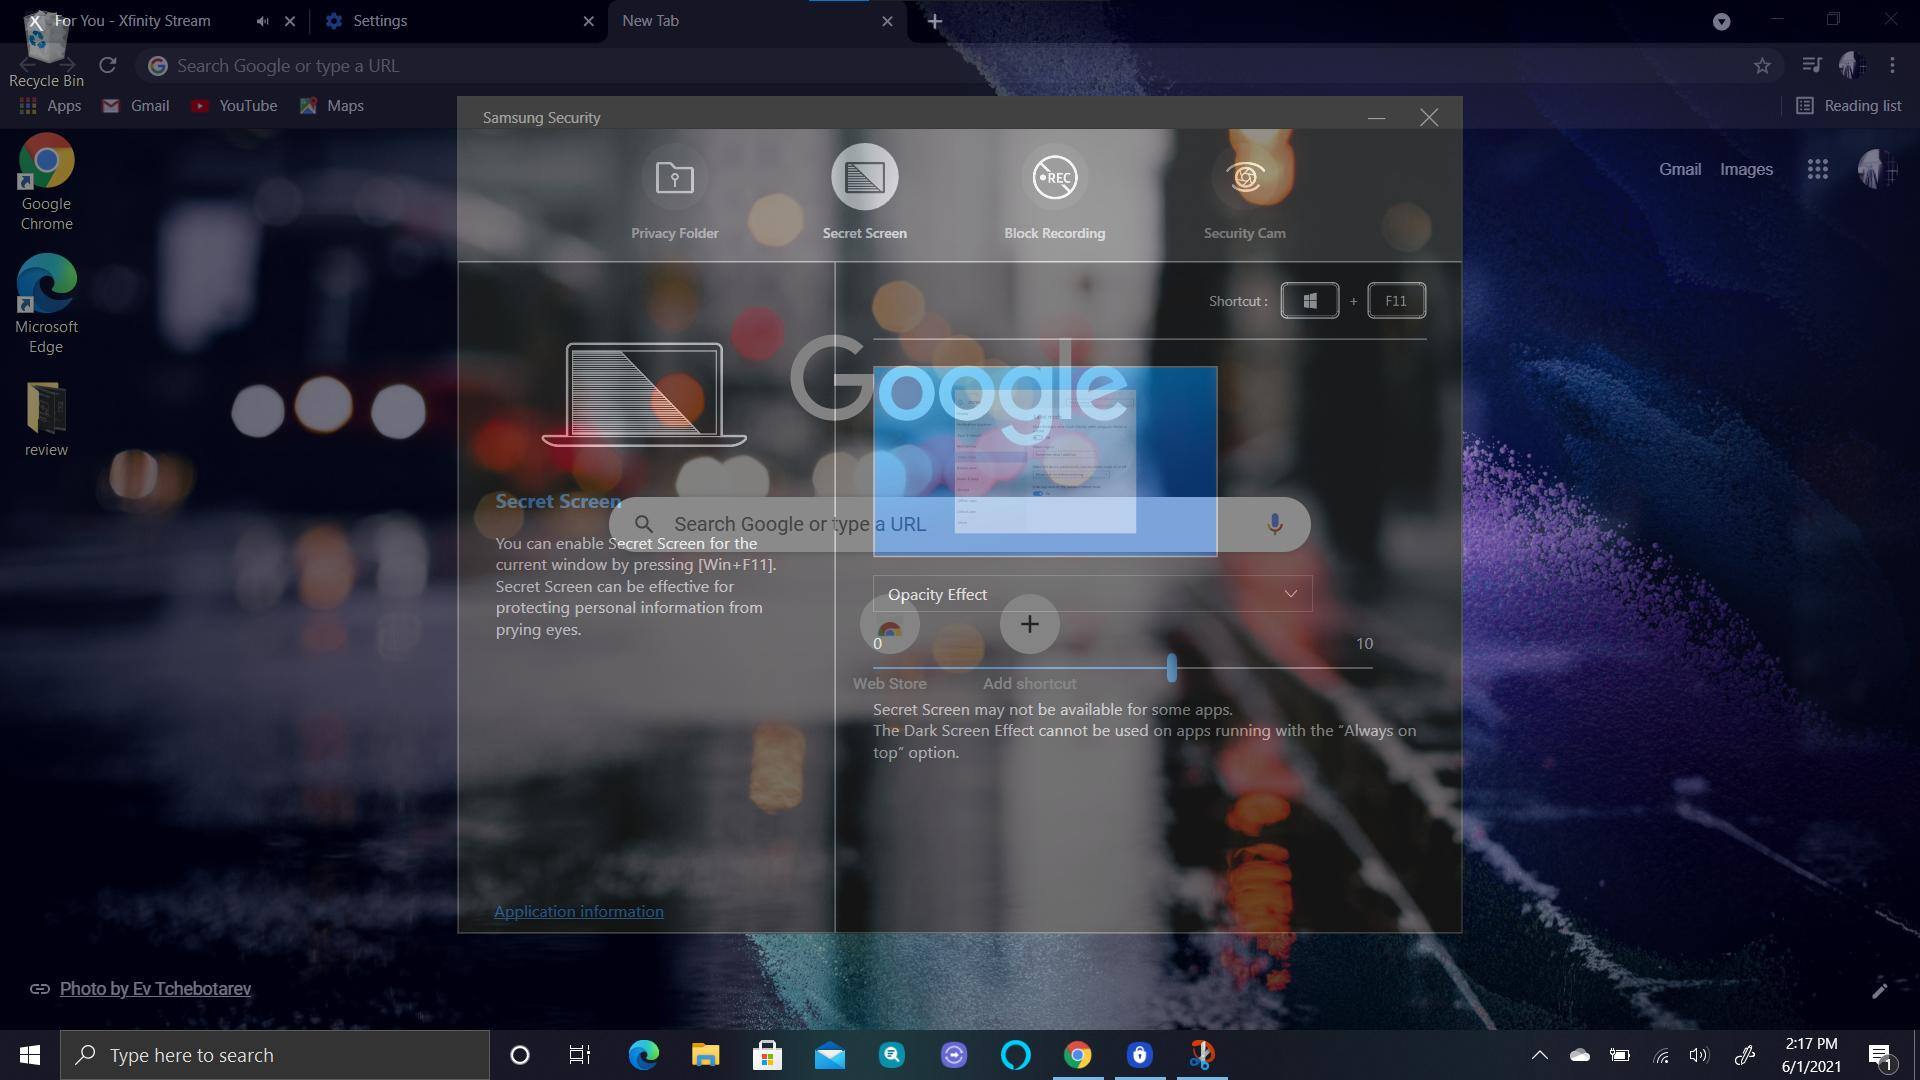This screenshot has height=1080, width=1920.
Task: Click the Windows taskbar search box
Action: tap(275, 1055)
